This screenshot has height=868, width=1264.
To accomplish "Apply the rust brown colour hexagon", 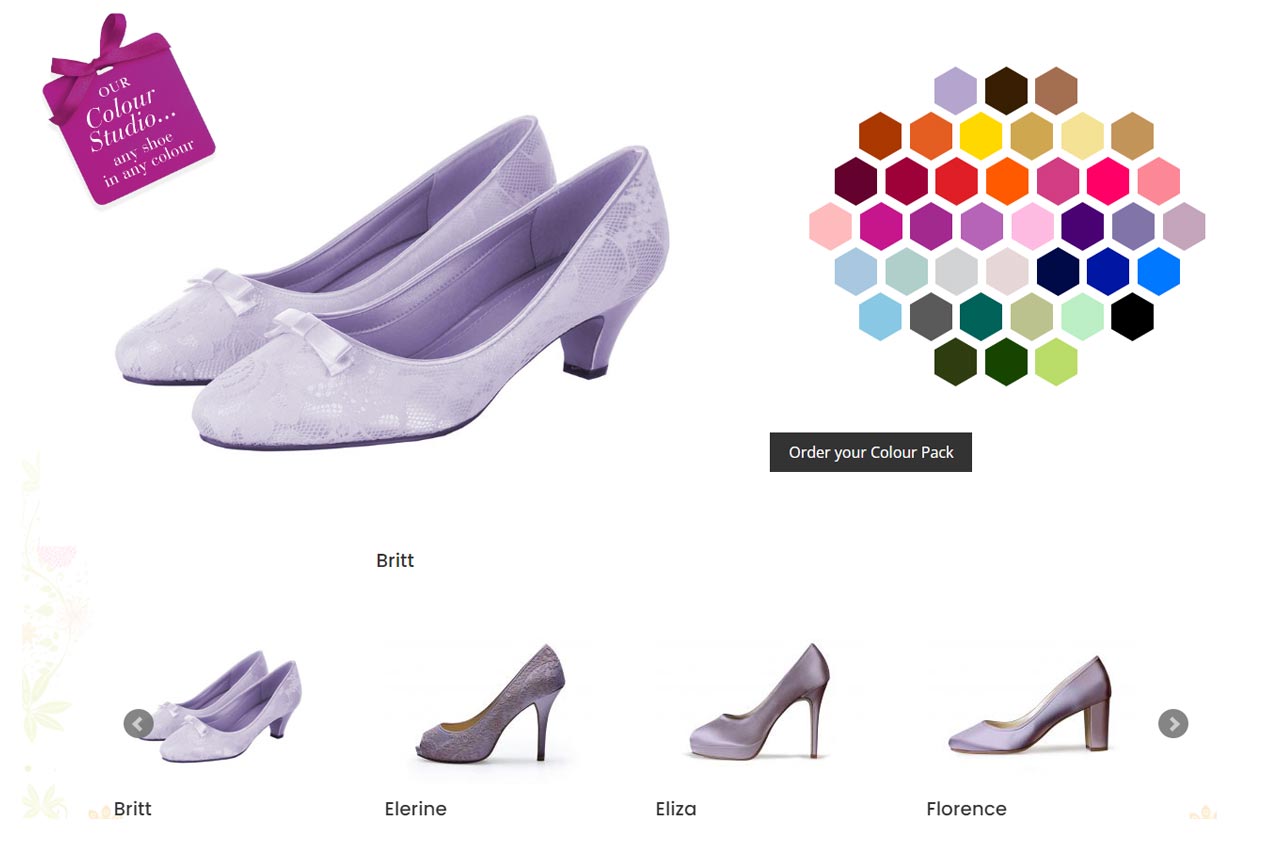I will (x=880, y=136).
